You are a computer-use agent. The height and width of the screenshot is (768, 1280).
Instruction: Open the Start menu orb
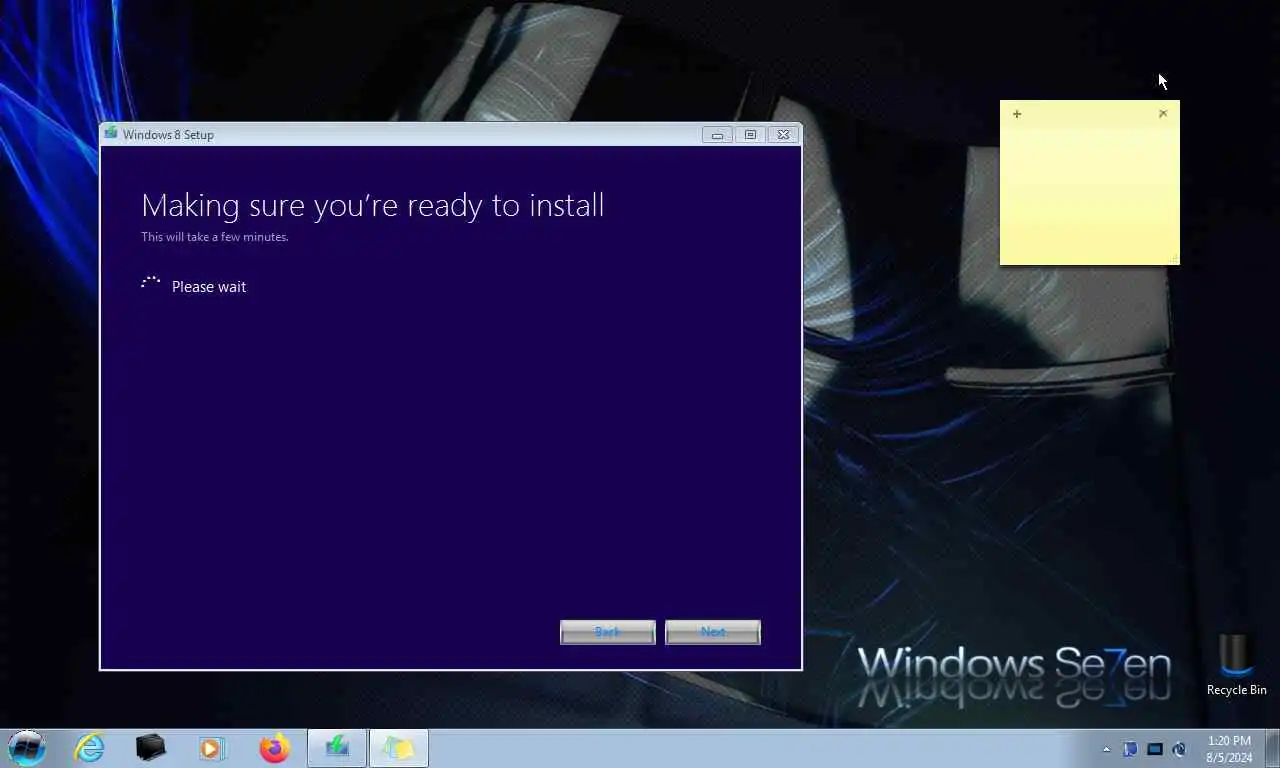point(27,748)
